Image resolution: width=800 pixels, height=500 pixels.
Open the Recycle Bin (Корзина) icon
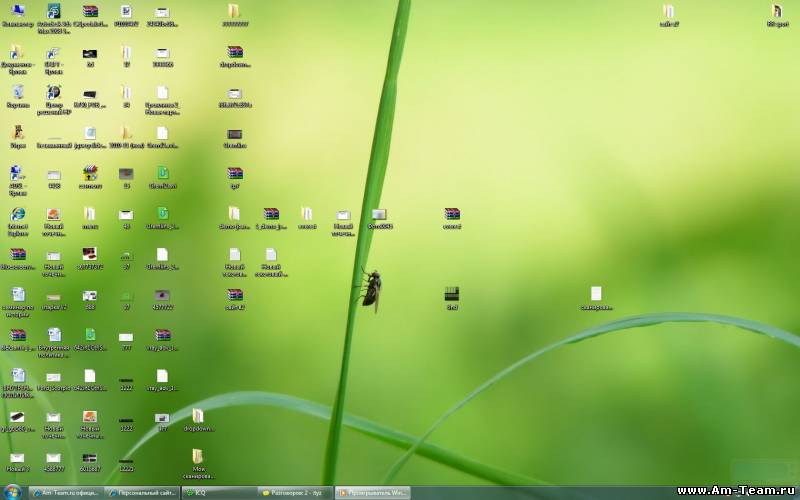click(18, 96)
